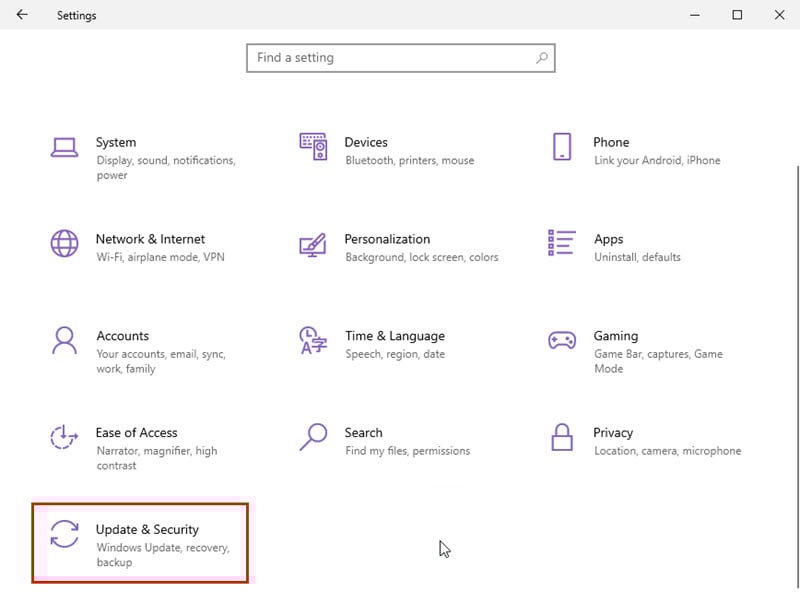
Task: Click the Personalization paintbrush icon
Action: (313, 245)
